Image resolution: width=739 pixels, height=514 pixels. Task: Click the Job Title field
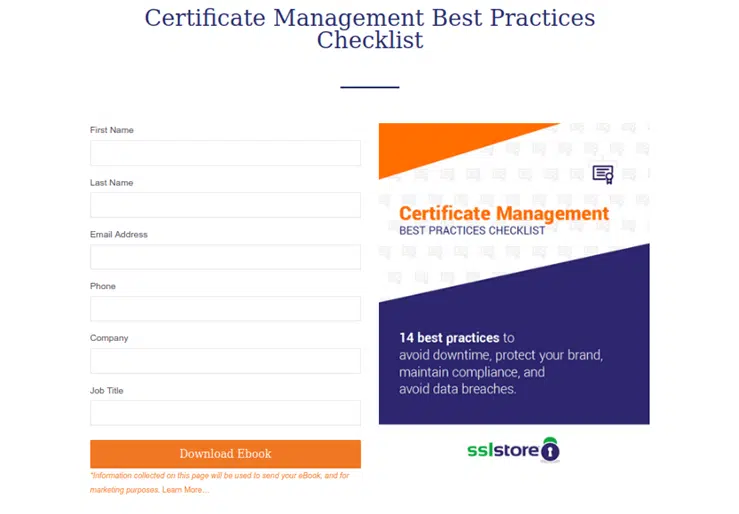pyautogui.click(x=225, y=413)
